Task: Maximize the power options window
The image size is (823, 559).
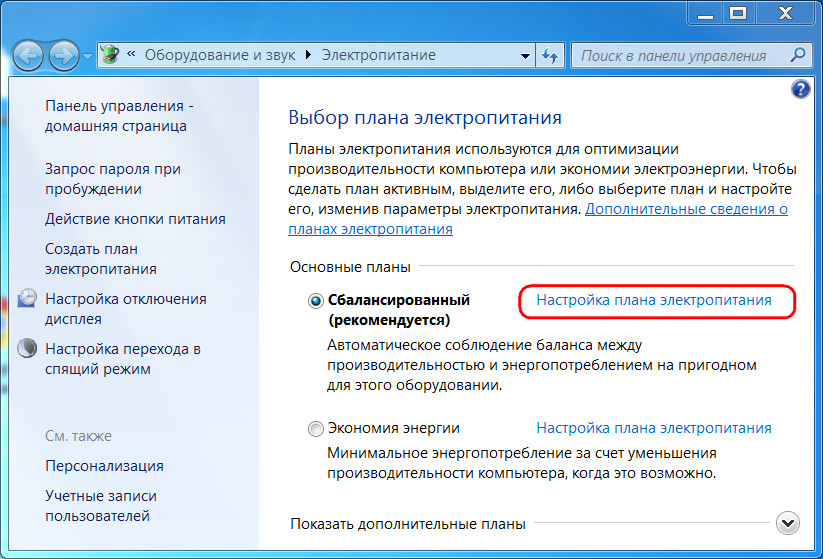Action: (738, 14)
